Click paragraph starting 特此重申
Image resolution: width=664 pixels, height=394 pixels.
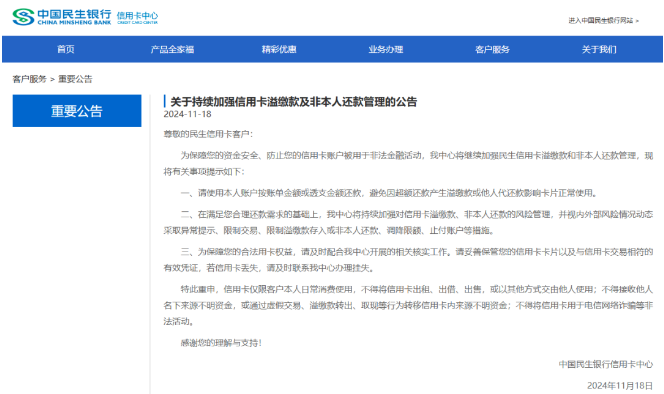(x=408, y=305)
